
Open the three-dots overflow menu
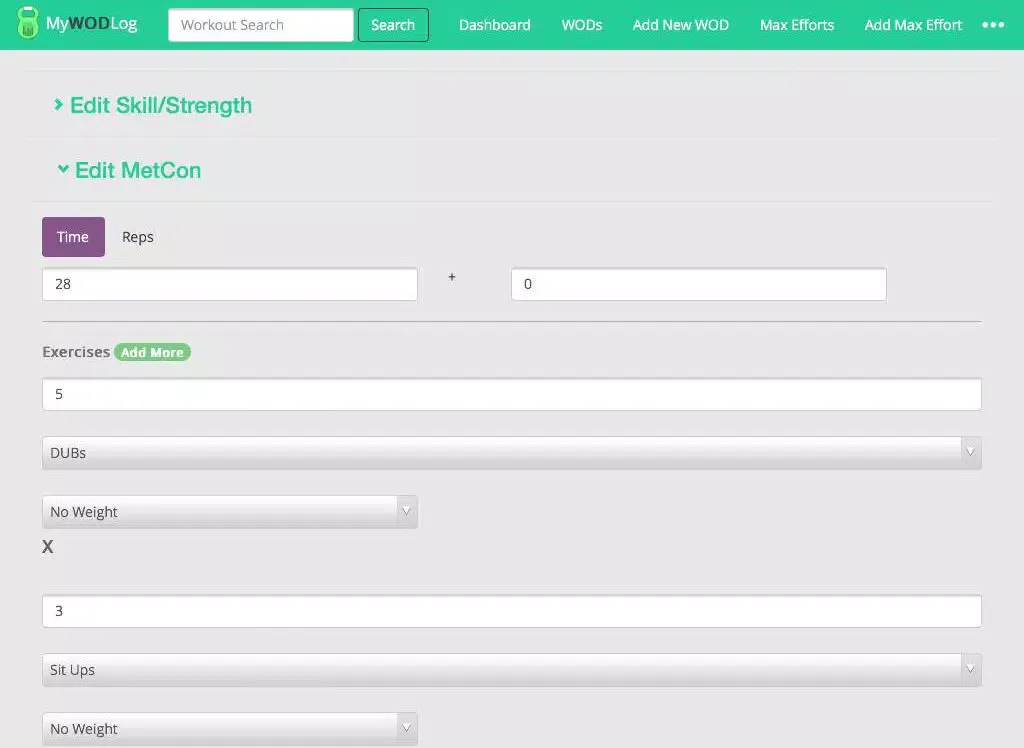tap(993, 25)
